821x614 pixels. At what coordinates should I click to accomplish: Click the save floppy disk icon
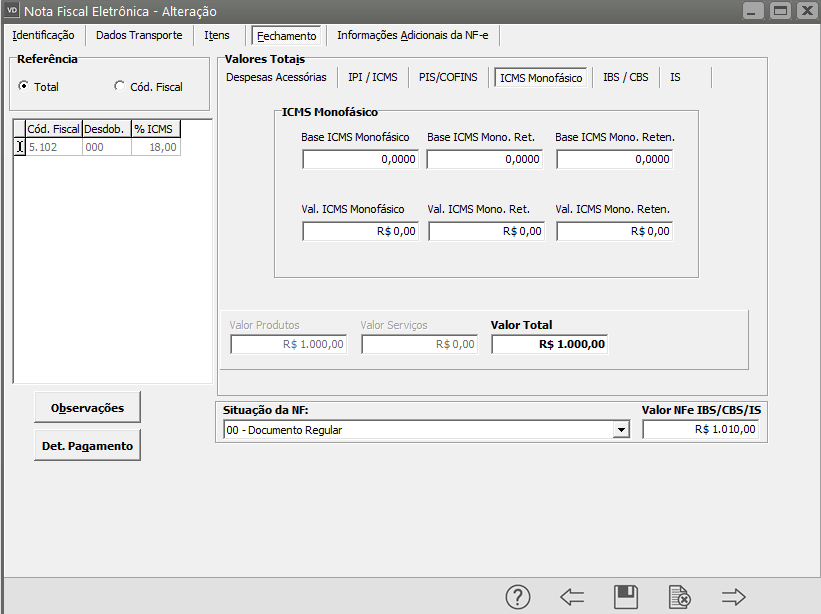point(626,597)
